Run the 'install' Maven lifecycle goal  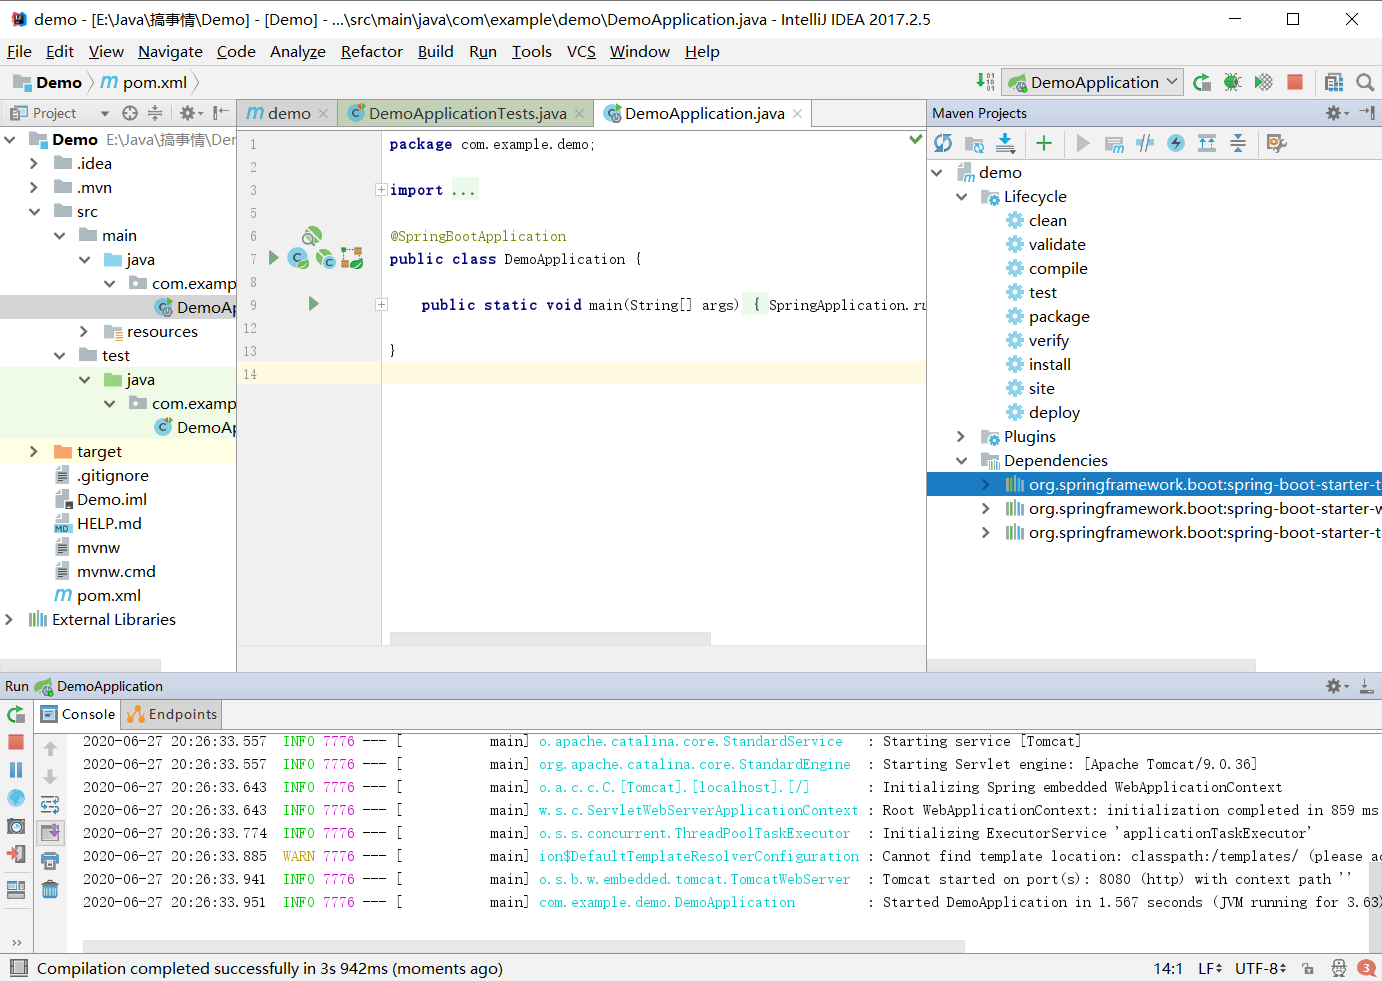[1050, 364]
